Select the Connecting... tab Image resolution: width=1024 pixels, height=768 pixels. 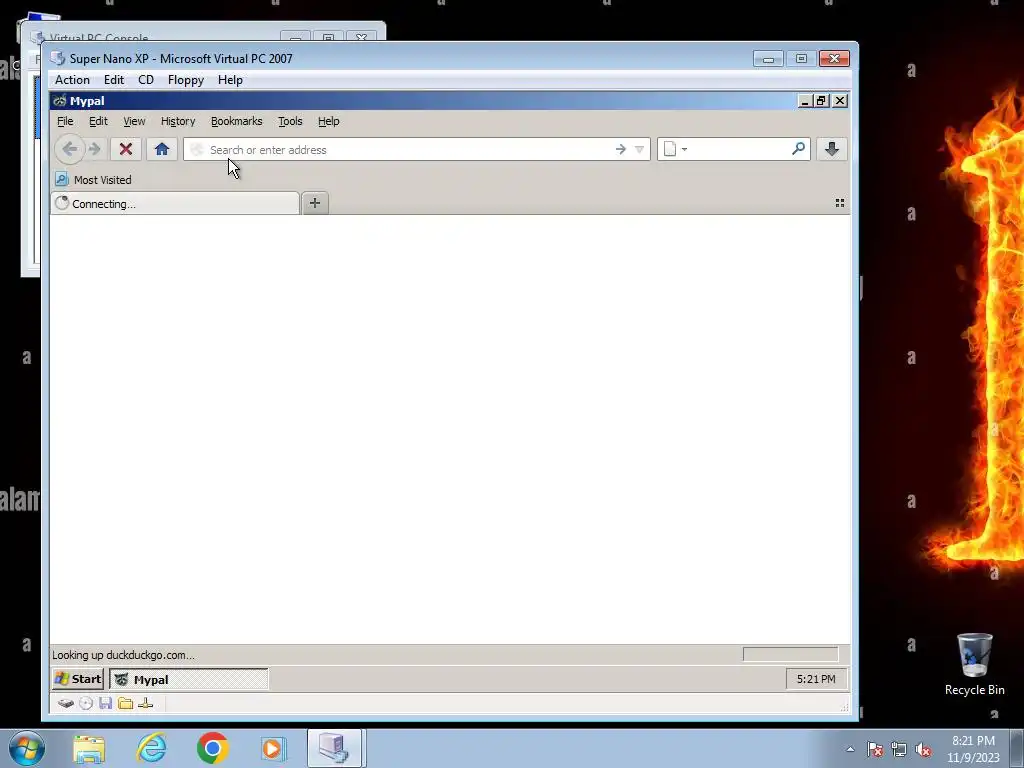pyautogui.click(x=175, y=204)
